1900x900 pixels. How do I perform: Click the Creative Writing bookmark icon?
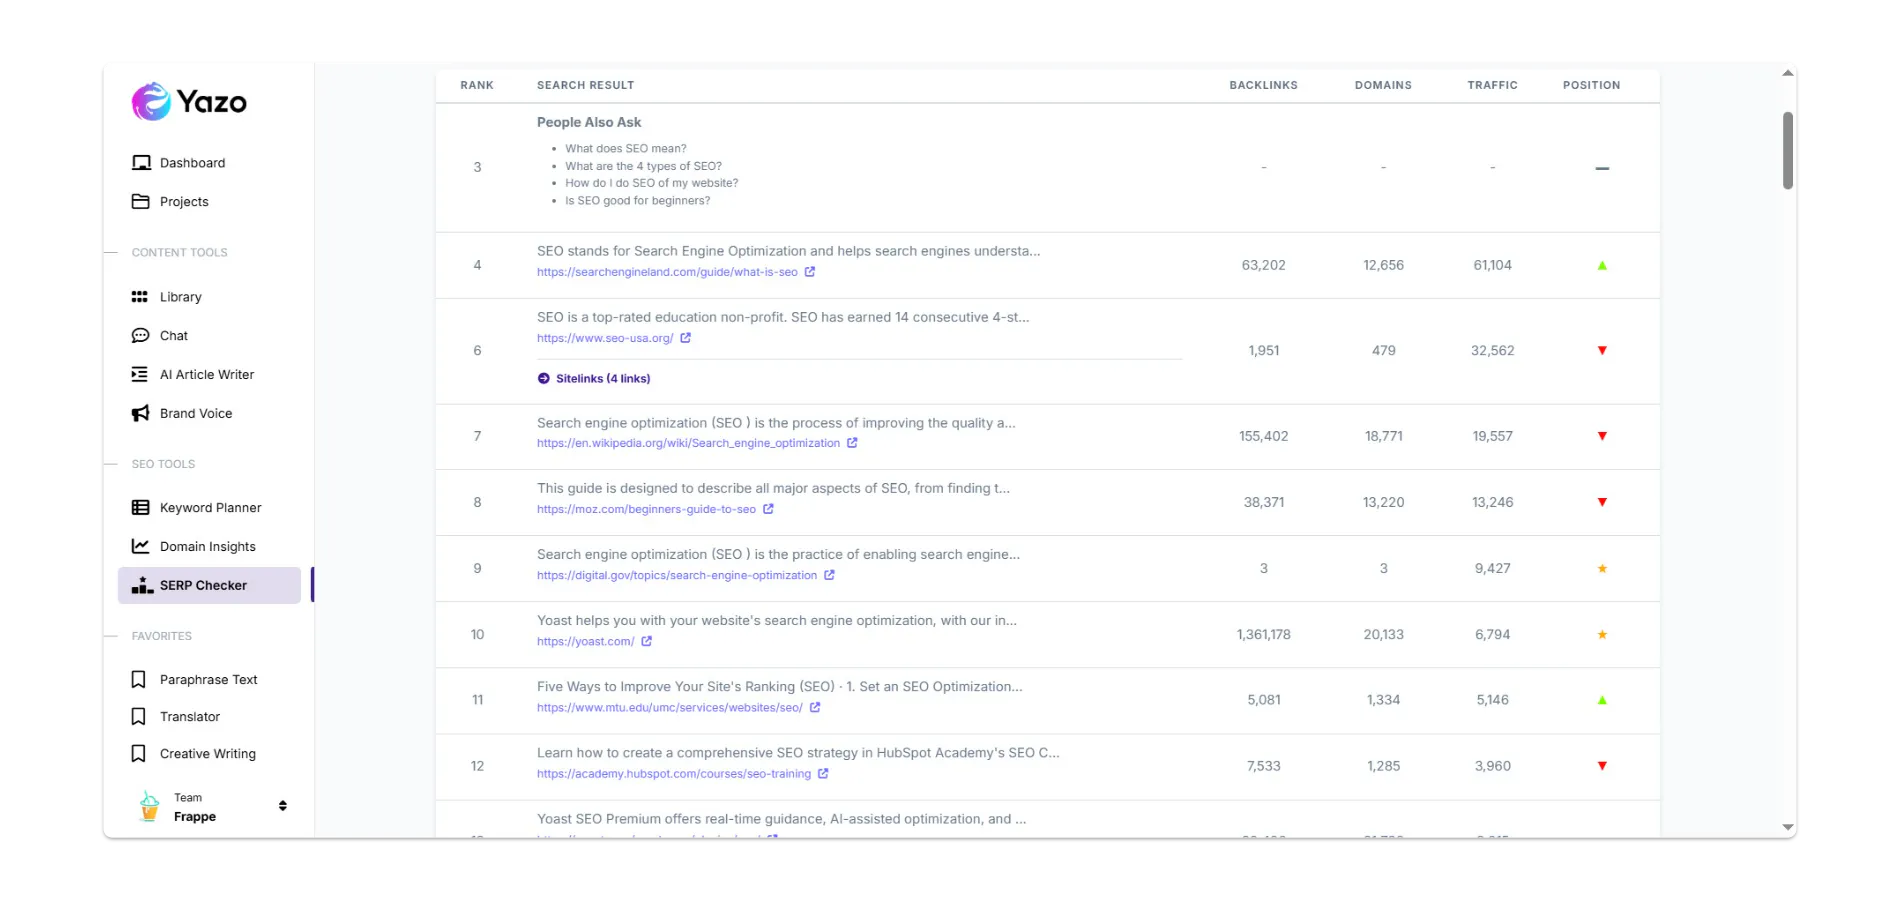(139, 753)
